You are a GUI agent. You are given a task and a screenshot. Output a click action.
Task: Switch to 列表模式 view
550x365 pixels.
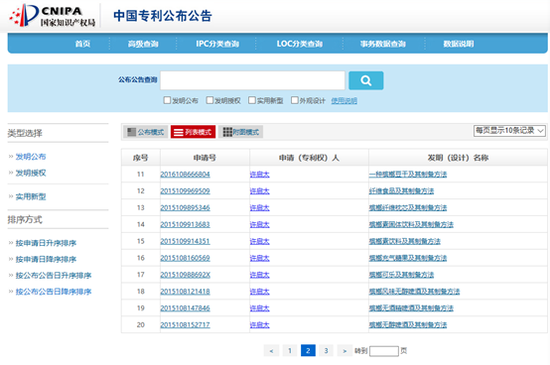(193, 132)
